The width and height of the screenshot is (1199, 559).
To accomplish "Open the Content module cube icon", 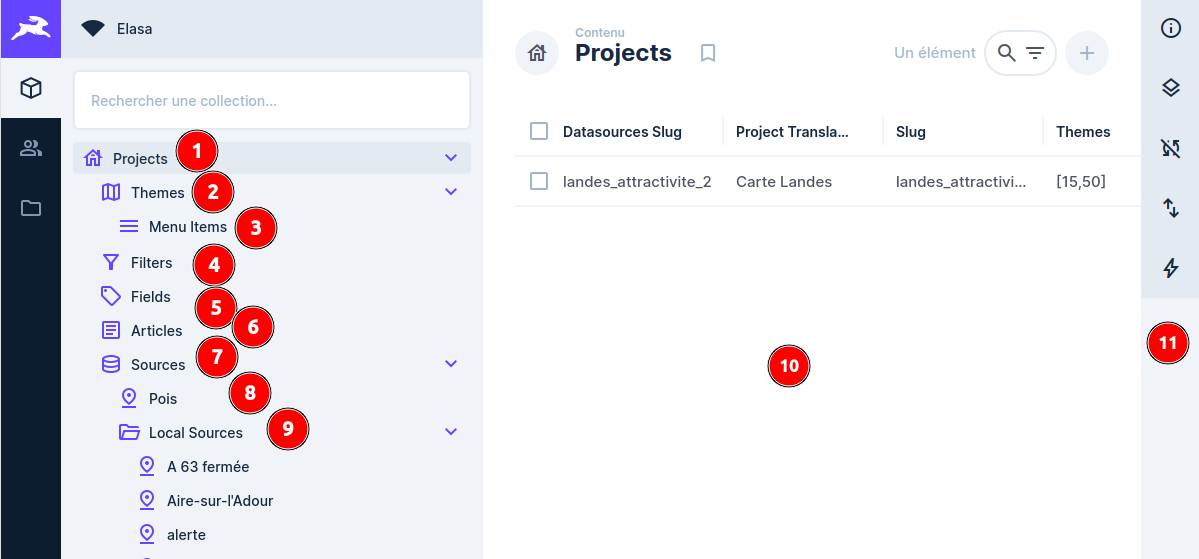I will (x=31, y=89).
